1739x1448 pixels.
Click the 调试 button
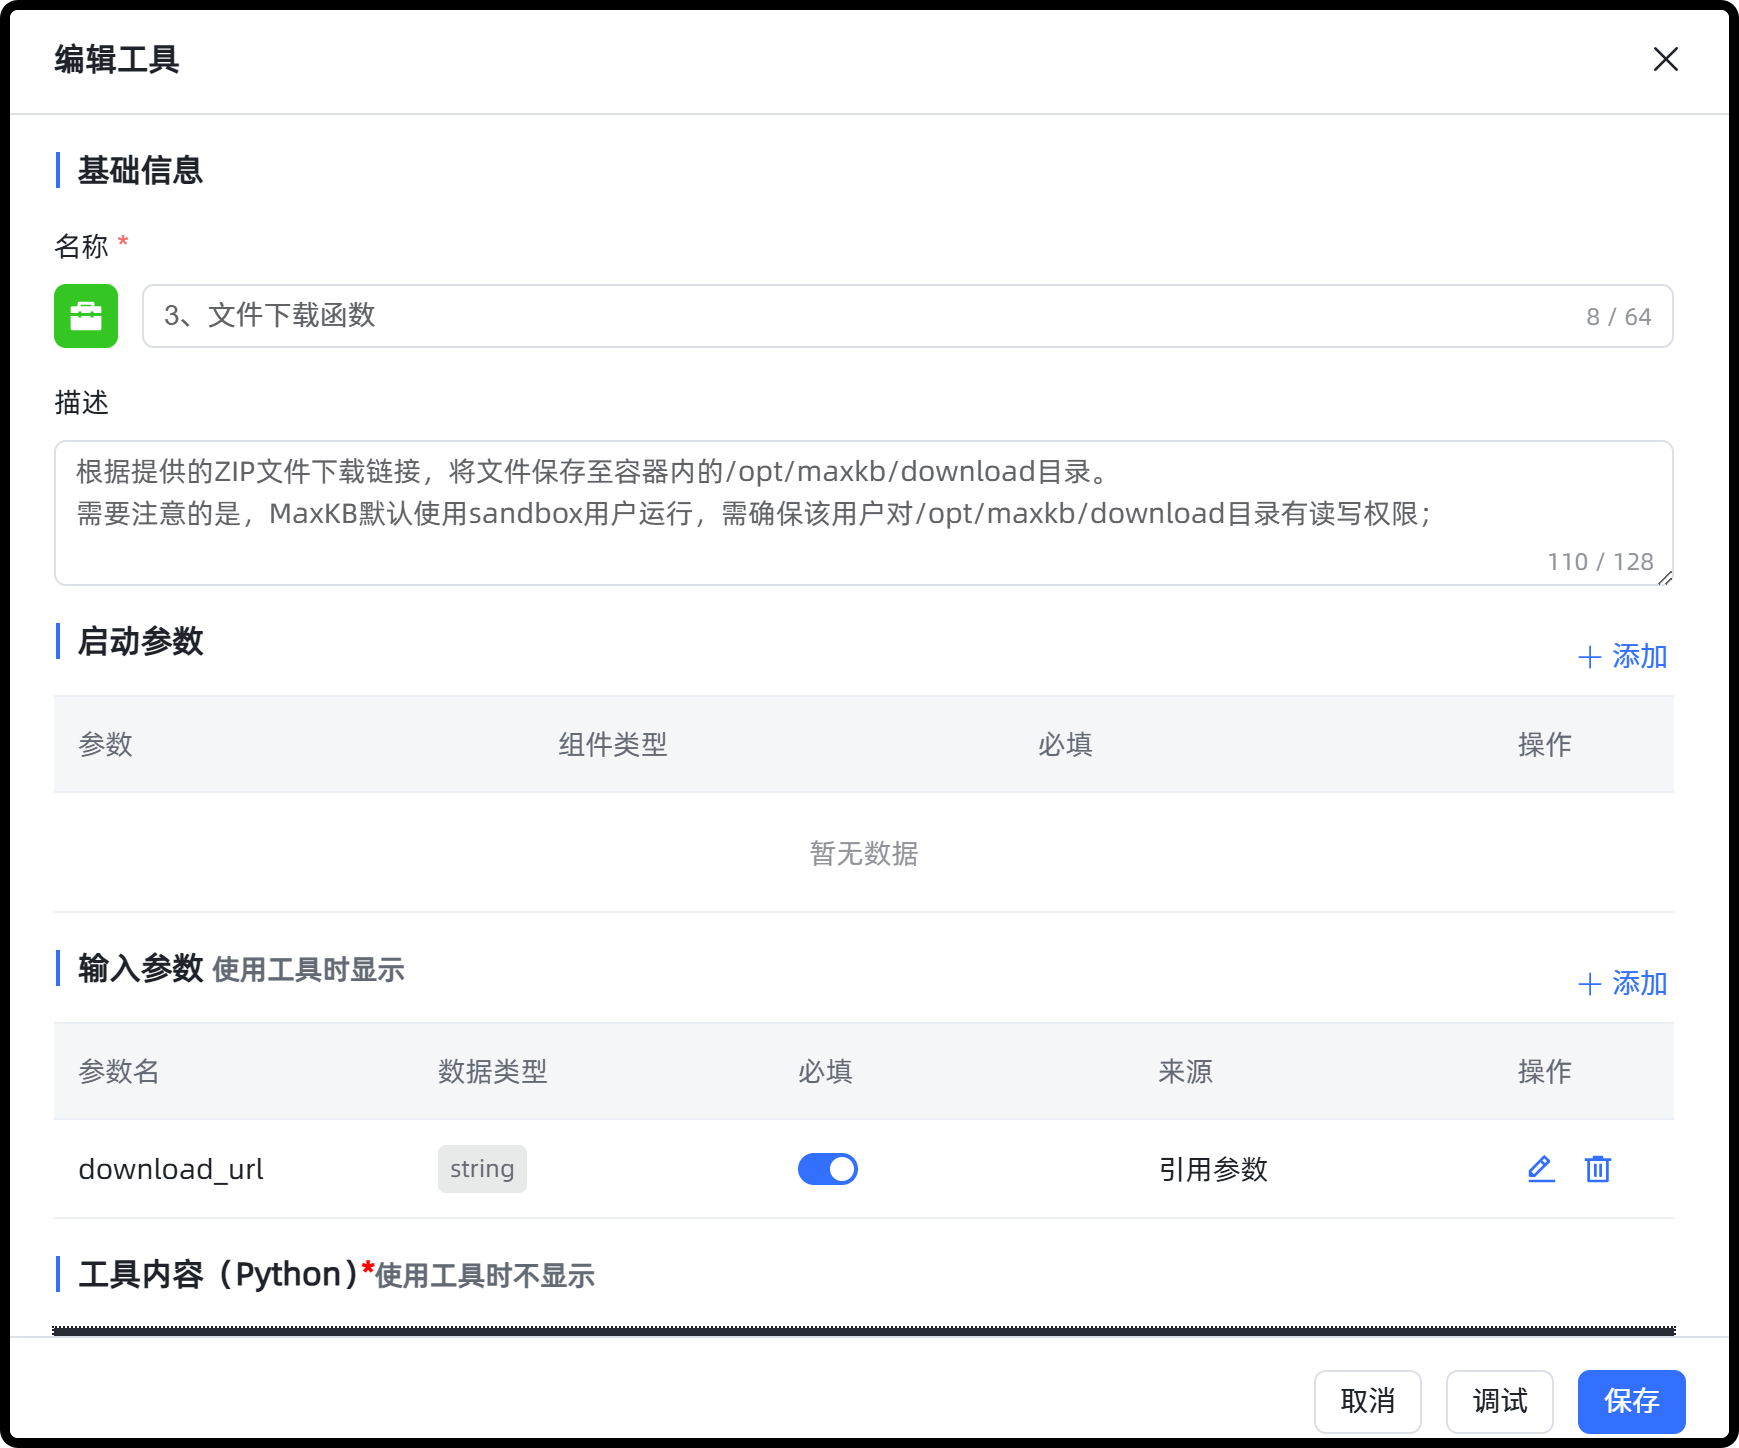(x=1500, y=1401)
